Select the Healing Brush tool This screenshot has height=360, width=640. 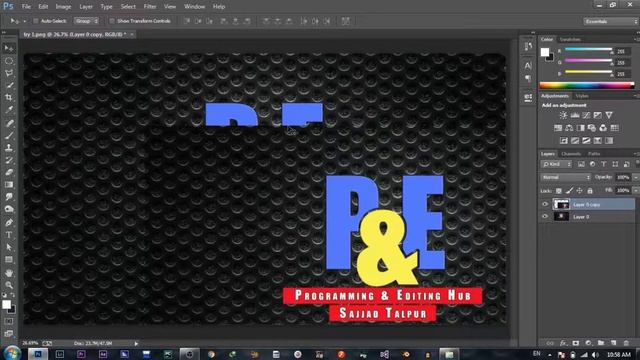(x=9, y=123)
